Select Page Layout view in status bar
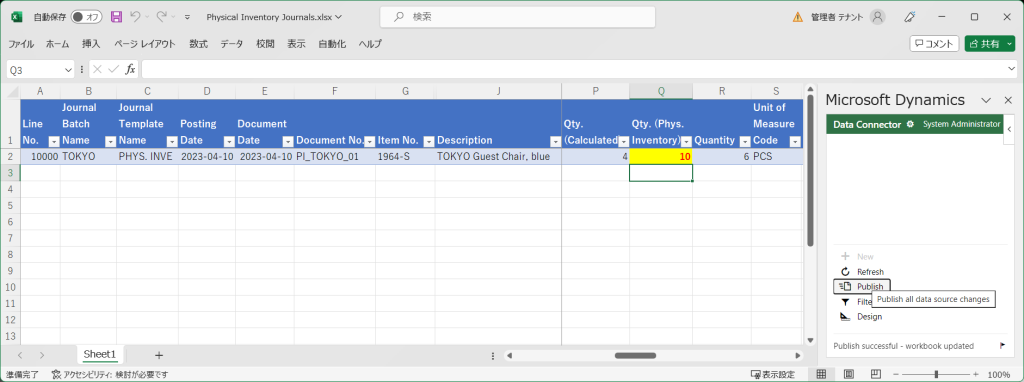Viewport: 1024px width, 382px height. 849,374
